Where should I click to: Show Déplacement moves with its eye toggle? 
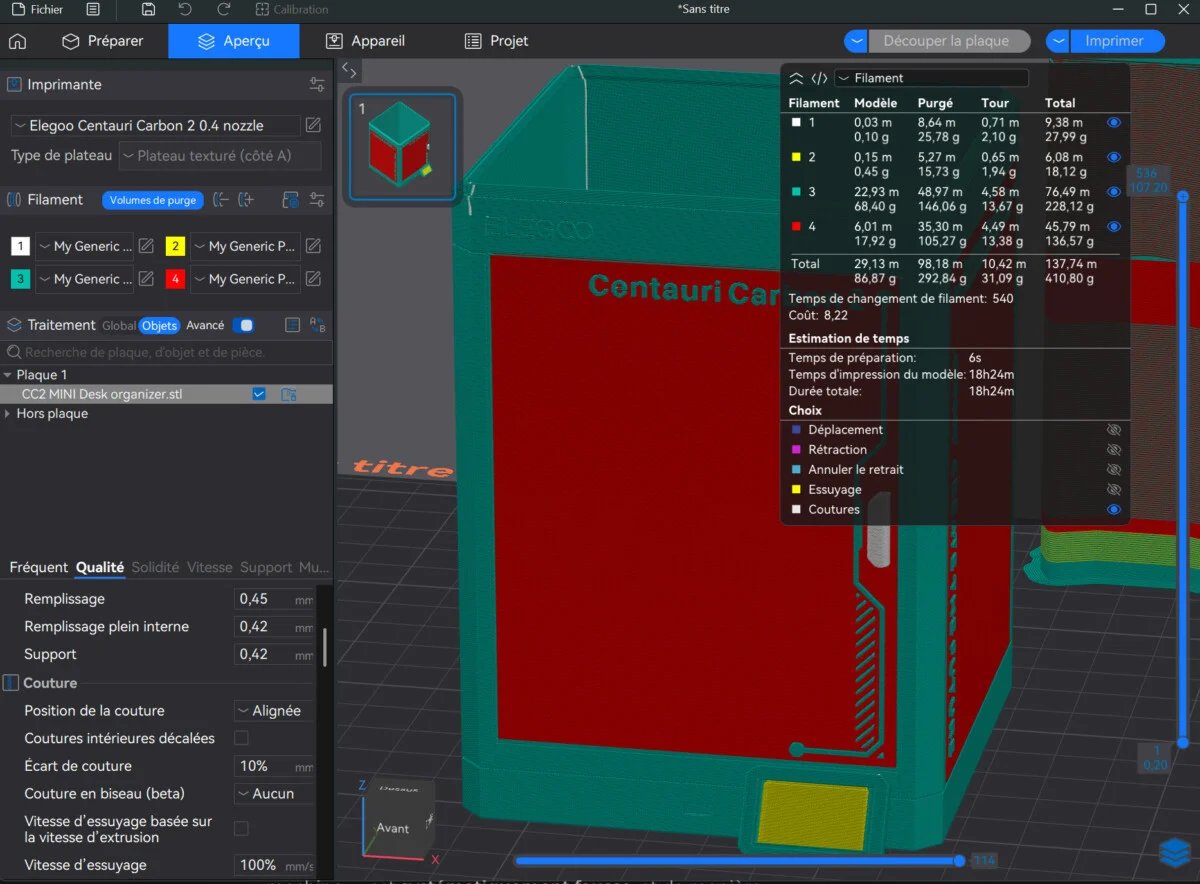[x=1113, y=429]
